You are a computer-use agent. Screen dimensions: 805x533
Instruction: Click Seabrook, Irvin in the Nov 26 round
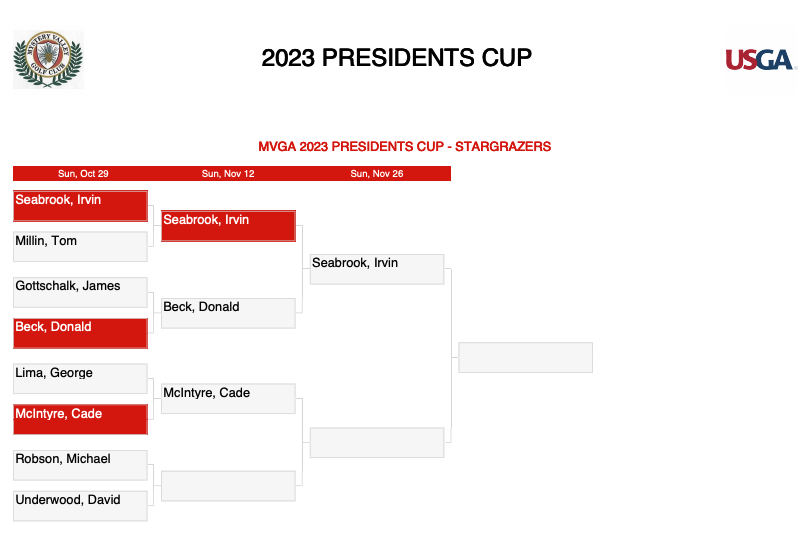tap(377, 269)
